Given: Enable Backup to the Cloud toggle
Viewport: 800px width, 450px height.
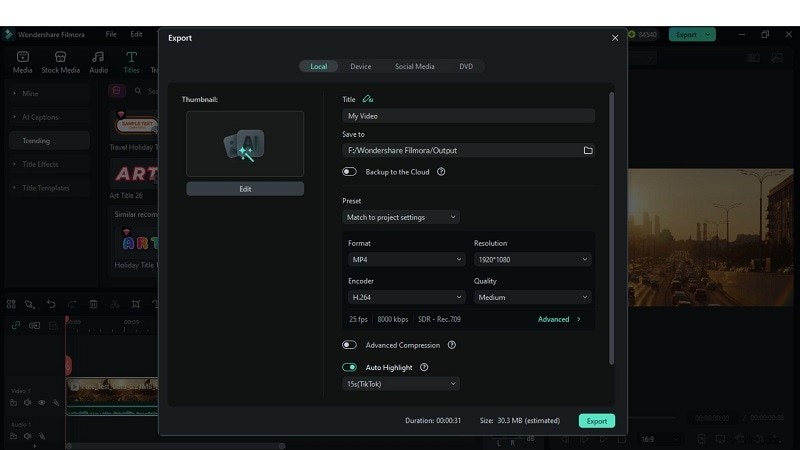Looking at the screenshot, I should 349,172.
